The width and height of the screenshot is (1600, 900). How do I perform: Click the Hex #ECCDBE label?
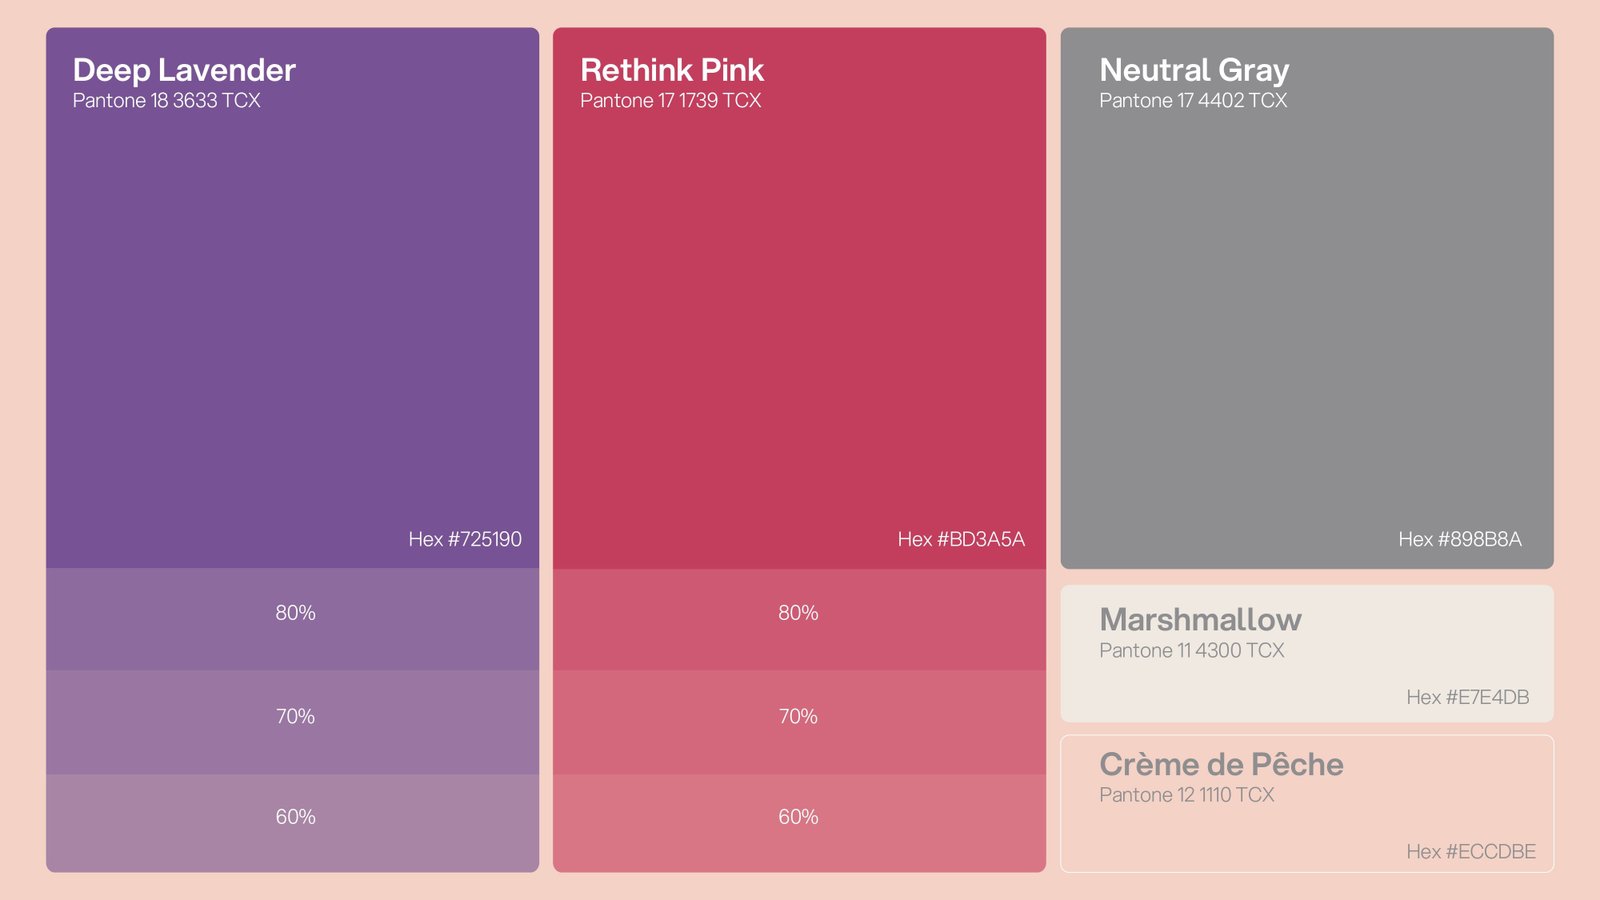1471,852
